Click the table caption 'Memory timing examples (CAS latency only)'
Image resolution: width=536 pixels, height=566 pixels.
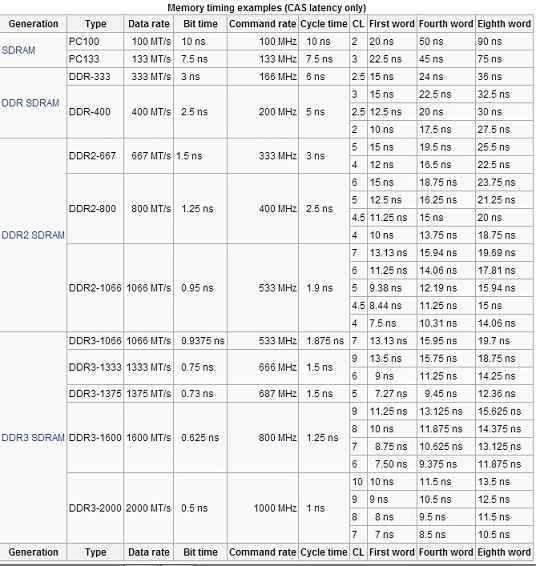[x=267, y=8]
